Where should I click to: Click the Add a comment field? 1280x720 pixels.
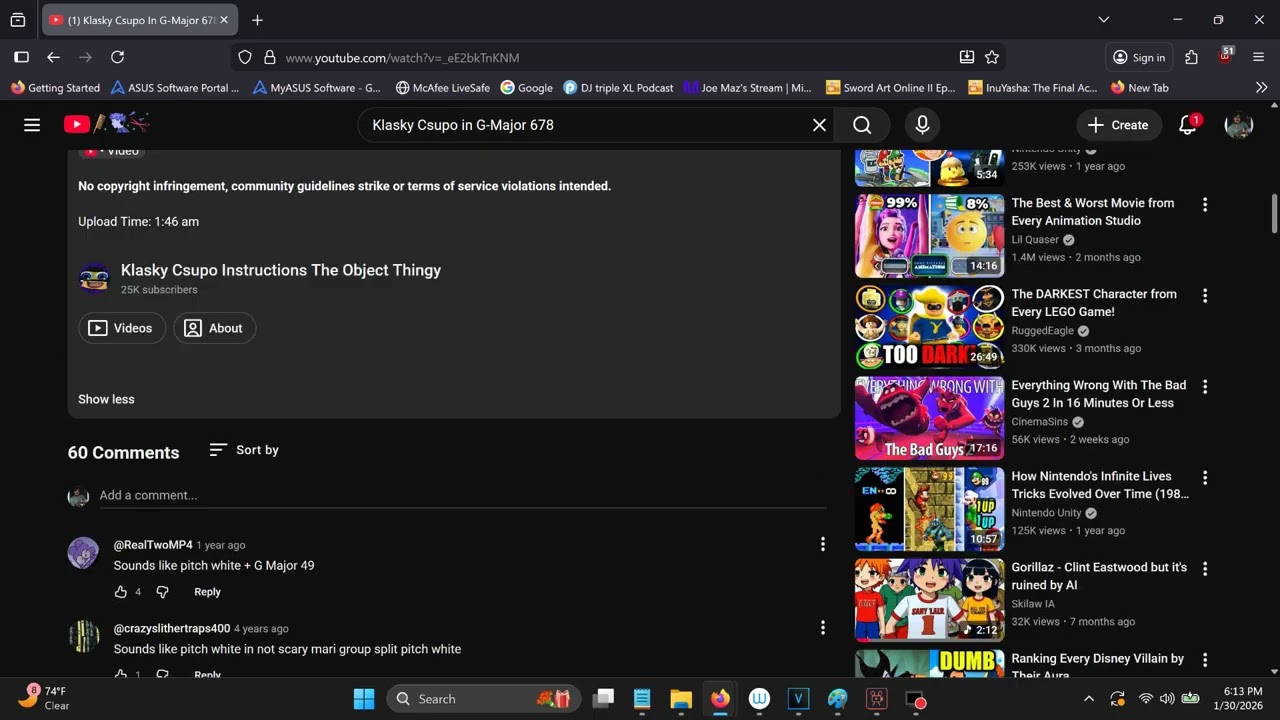[x=463, y=496]
